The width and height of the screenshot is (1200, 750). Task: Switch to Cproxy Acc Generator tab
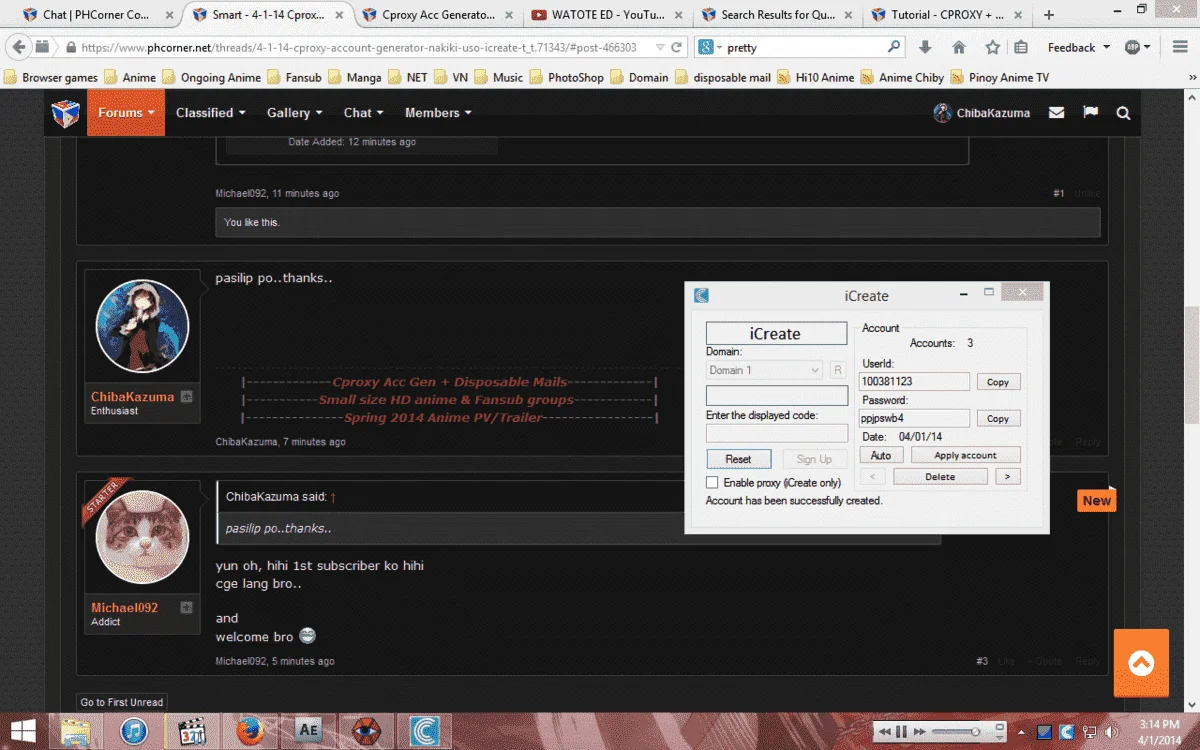(438, 15)
